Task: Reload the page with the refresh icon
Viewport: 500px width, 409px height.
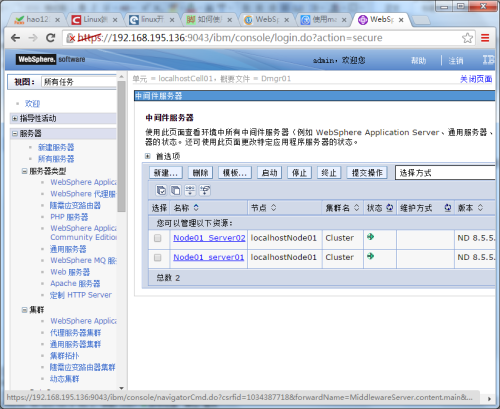Action: pyautogui.click(x=51, y=38)
